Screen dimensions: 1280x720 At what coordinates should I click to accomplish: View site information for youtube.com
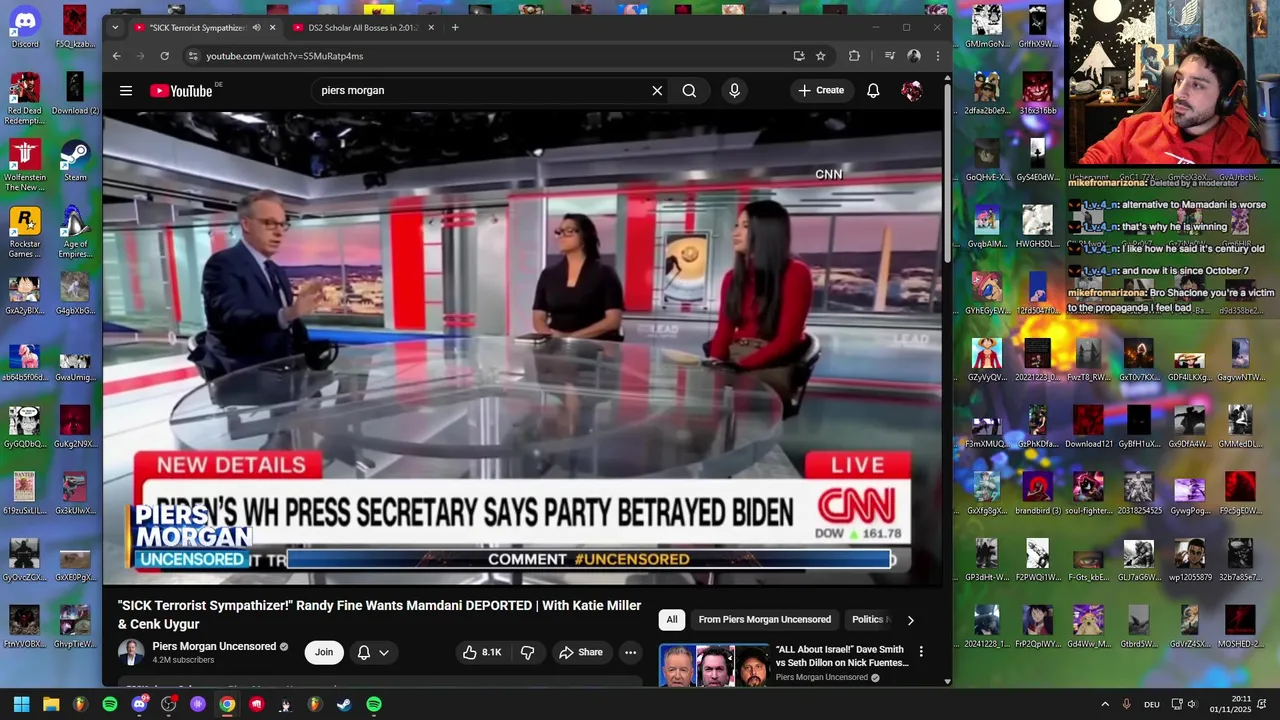click(x=193, y=56)
